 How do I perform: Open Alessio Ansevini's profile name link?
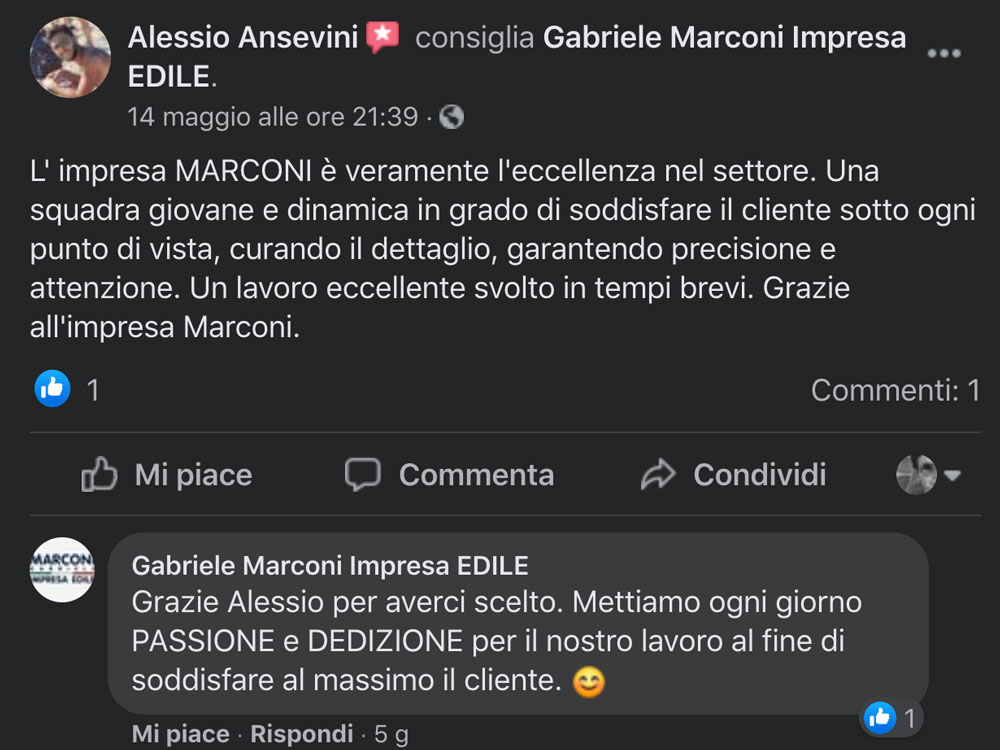tap(243, 38)
